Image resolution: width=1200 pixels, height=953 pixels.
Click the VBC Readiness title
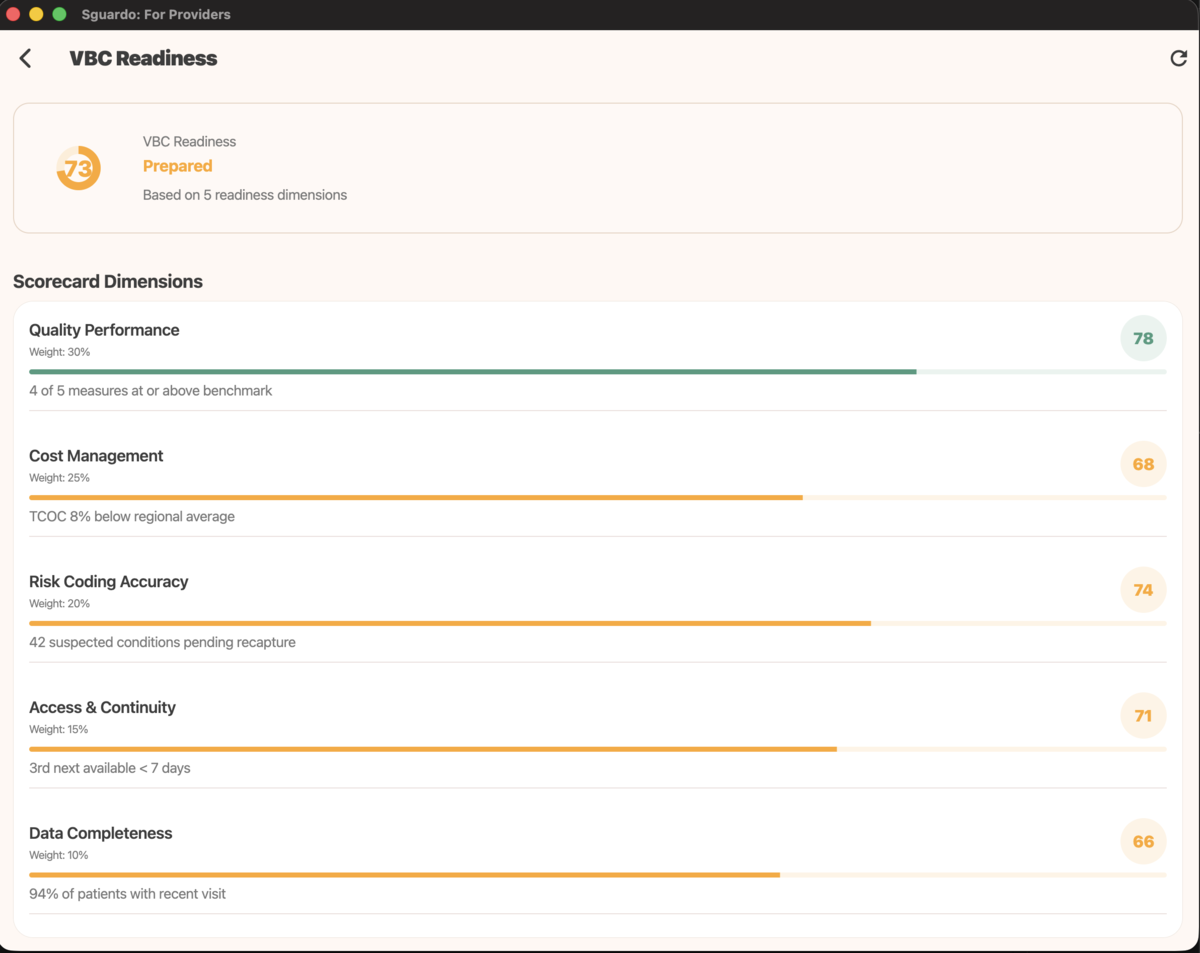pos(143,58)
